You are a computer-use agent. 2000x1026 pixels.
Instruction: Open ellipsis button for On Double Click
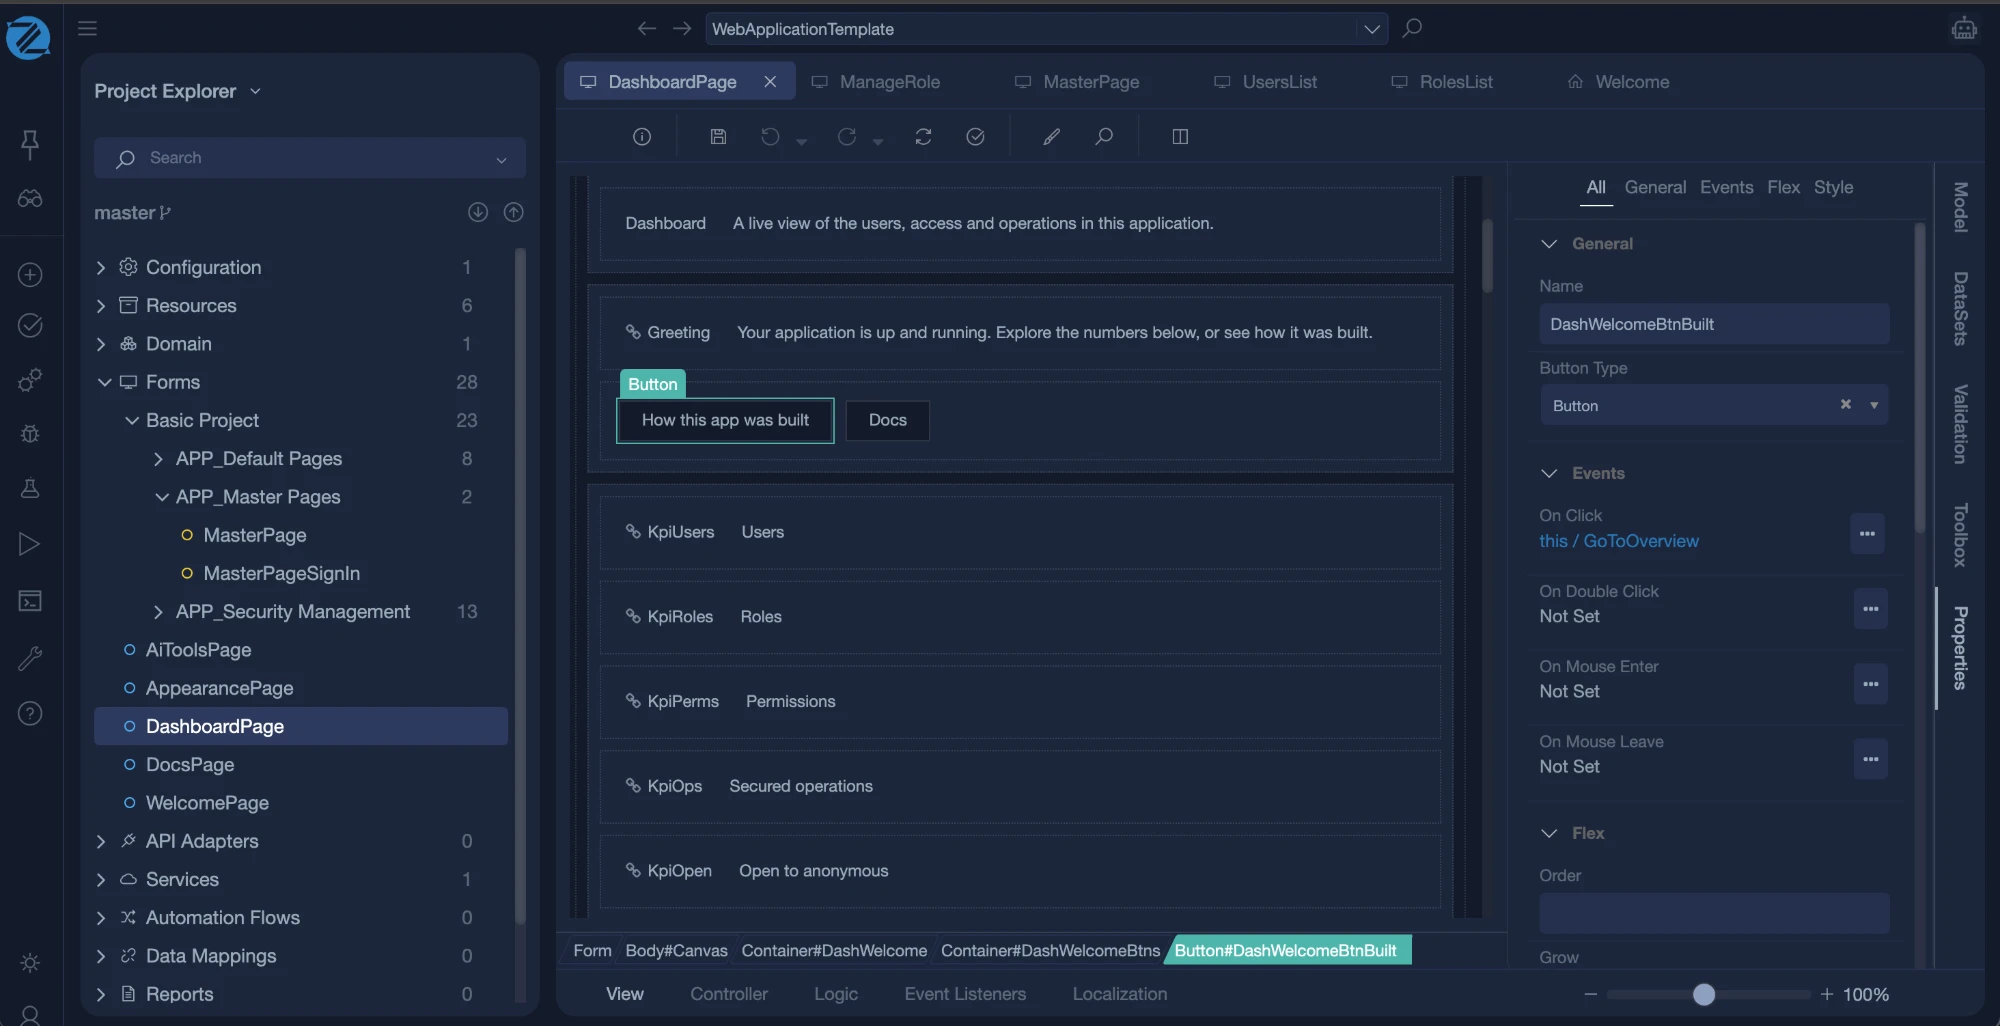click(1870, 609)
